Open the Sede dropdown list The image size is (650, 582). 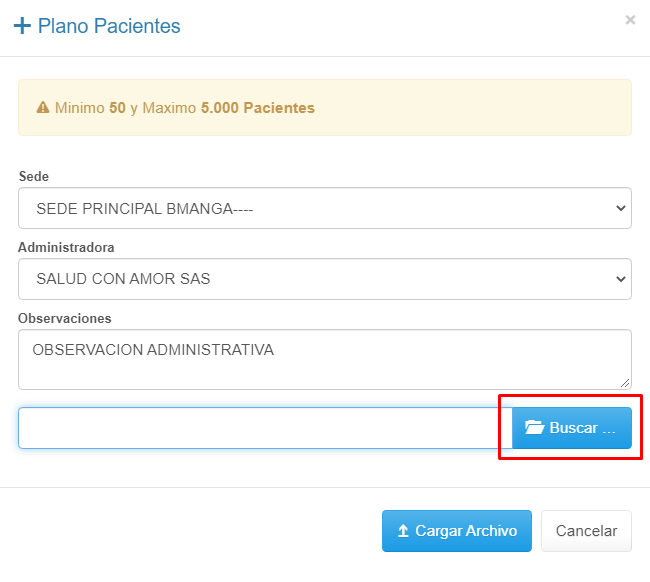324,208
